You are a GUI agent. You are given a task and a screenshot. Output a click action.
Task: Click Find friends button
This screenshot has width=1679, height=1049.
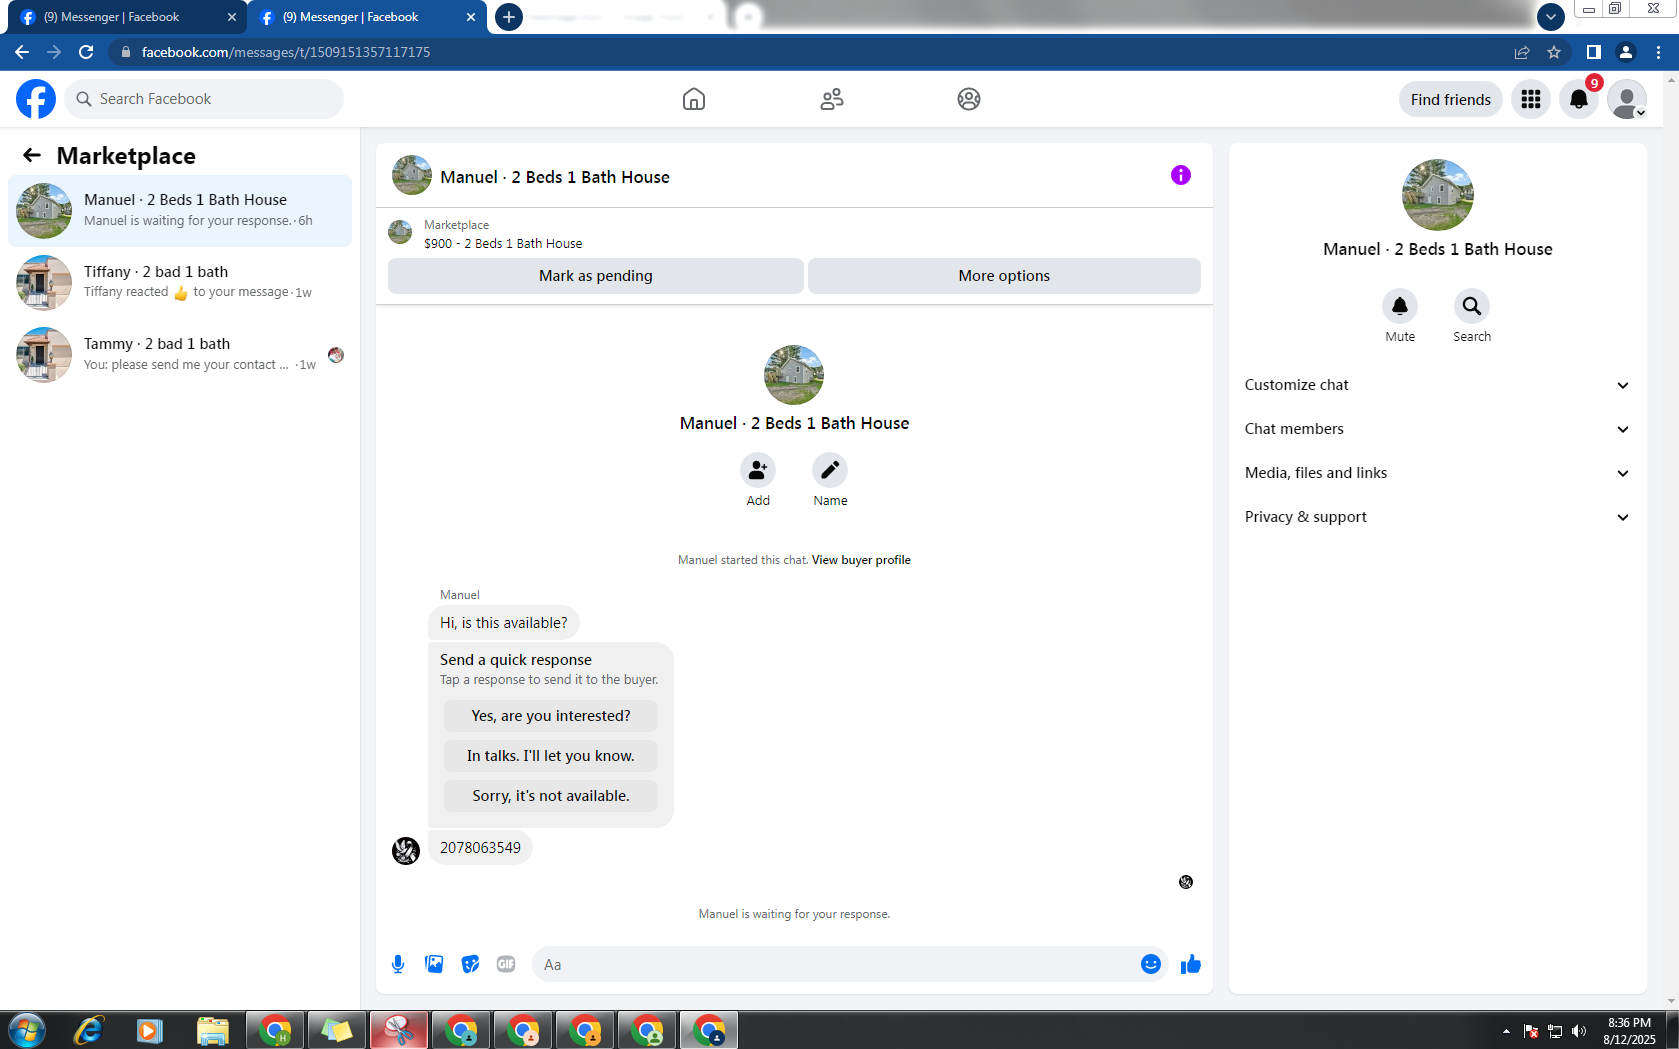click(1450, 99)
